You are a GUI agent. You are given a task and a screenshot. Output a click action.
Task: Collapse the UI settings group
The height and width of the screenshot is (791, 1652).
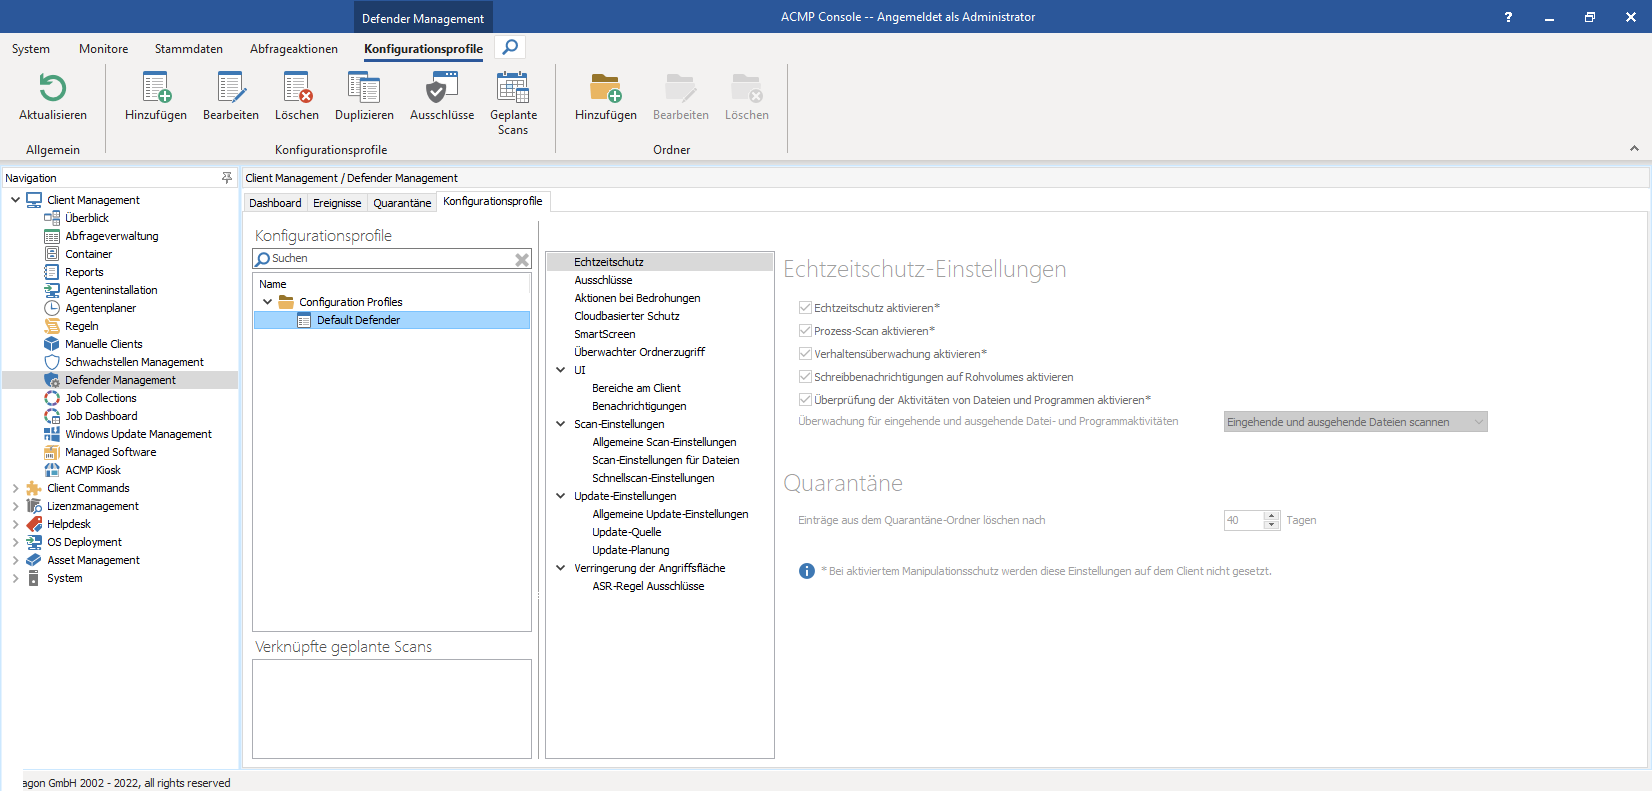point(561,370)
